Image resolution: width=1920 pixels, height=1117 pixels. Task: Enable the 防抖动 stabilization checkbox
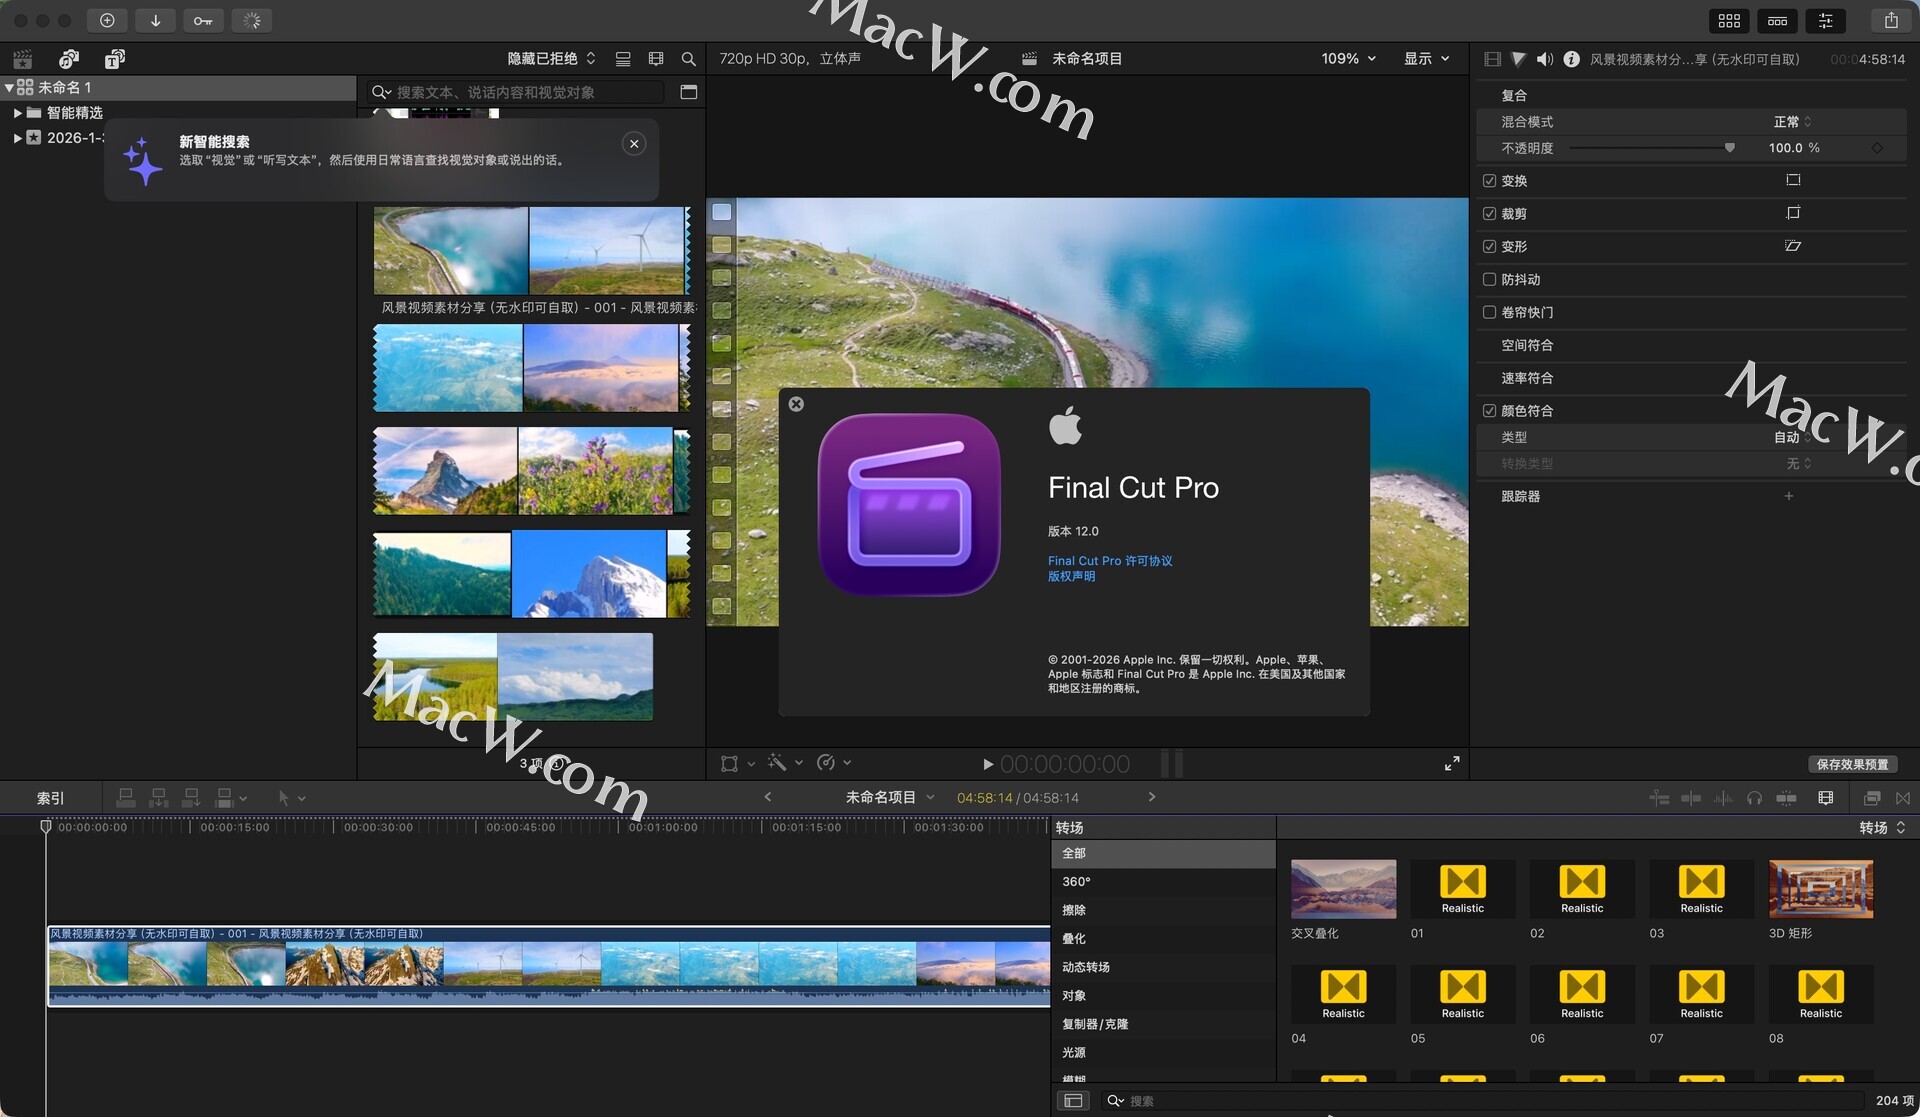[1489, 280]
